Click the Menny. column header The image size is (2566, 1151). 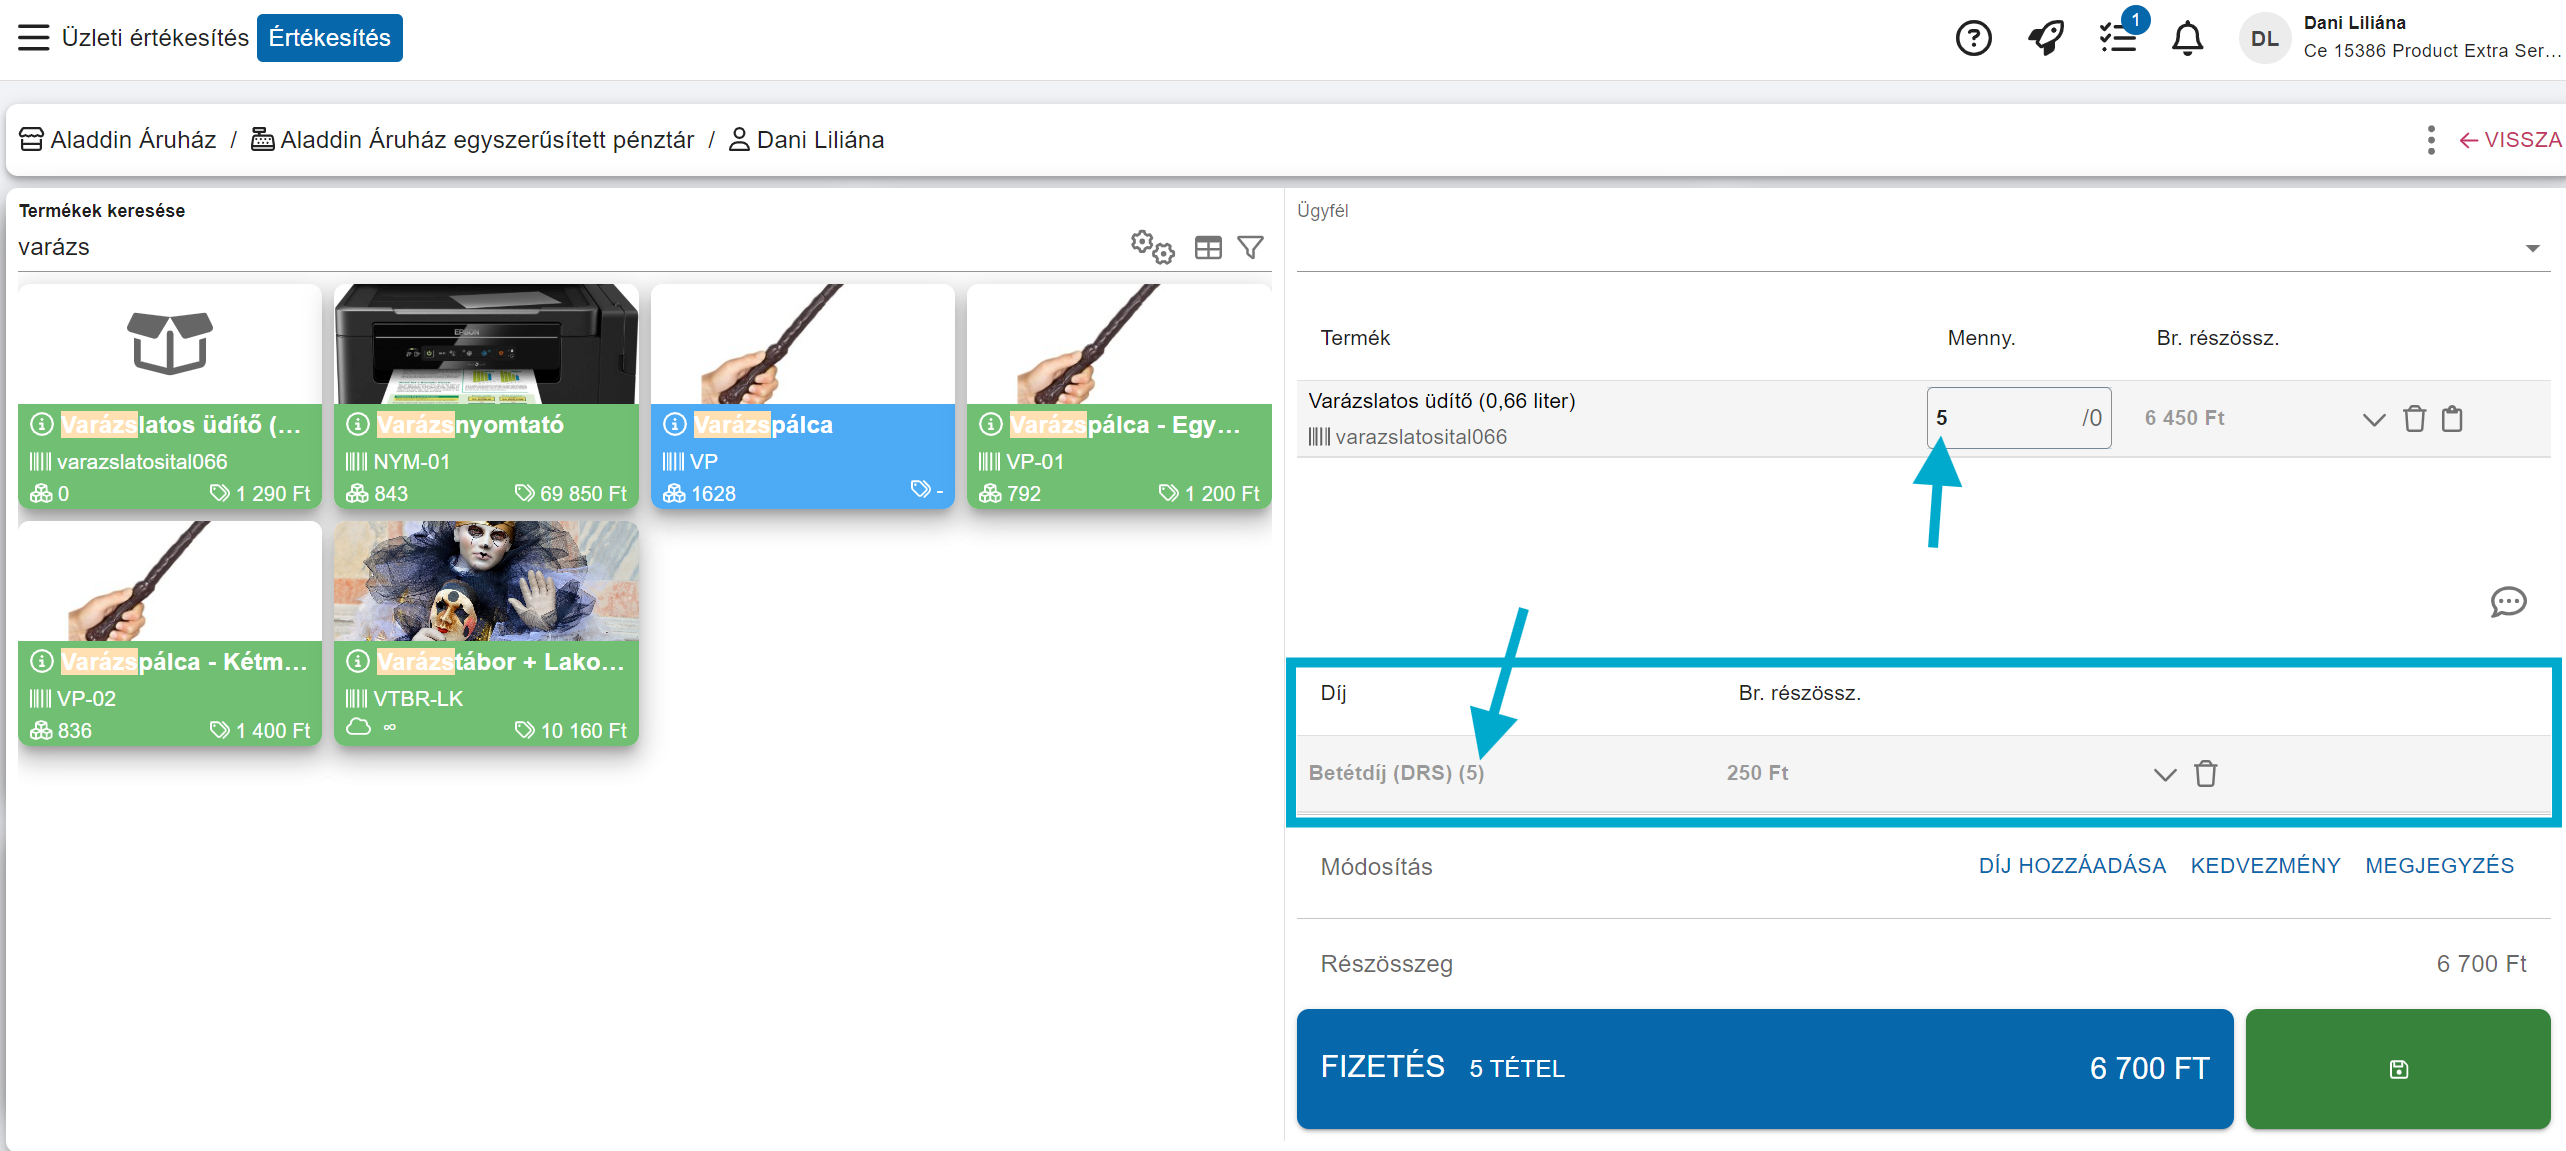coord(1981,338)
